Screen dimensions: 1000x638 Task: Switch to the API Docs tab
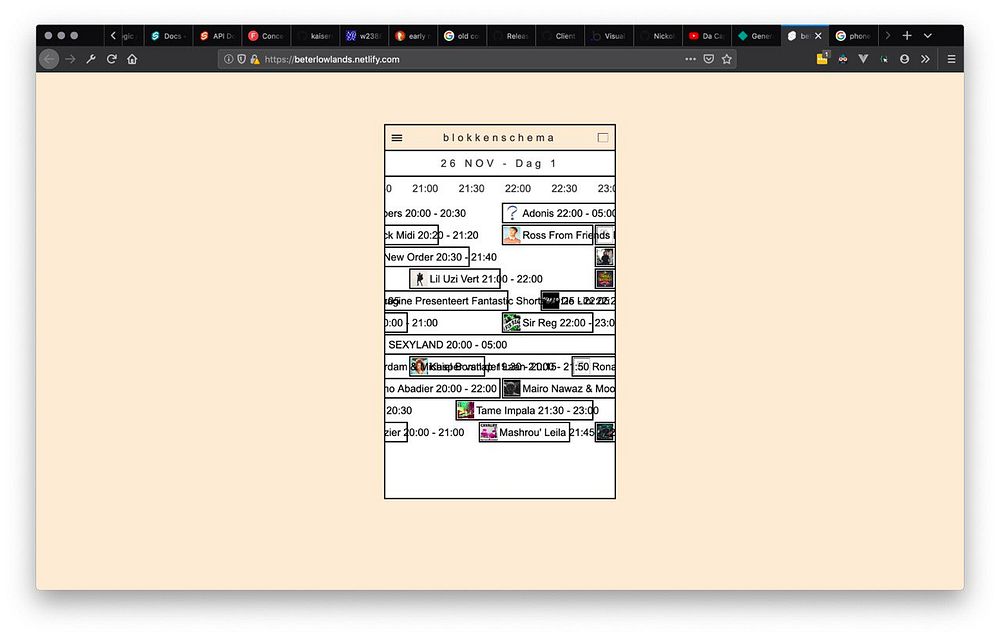coord(217,36)
